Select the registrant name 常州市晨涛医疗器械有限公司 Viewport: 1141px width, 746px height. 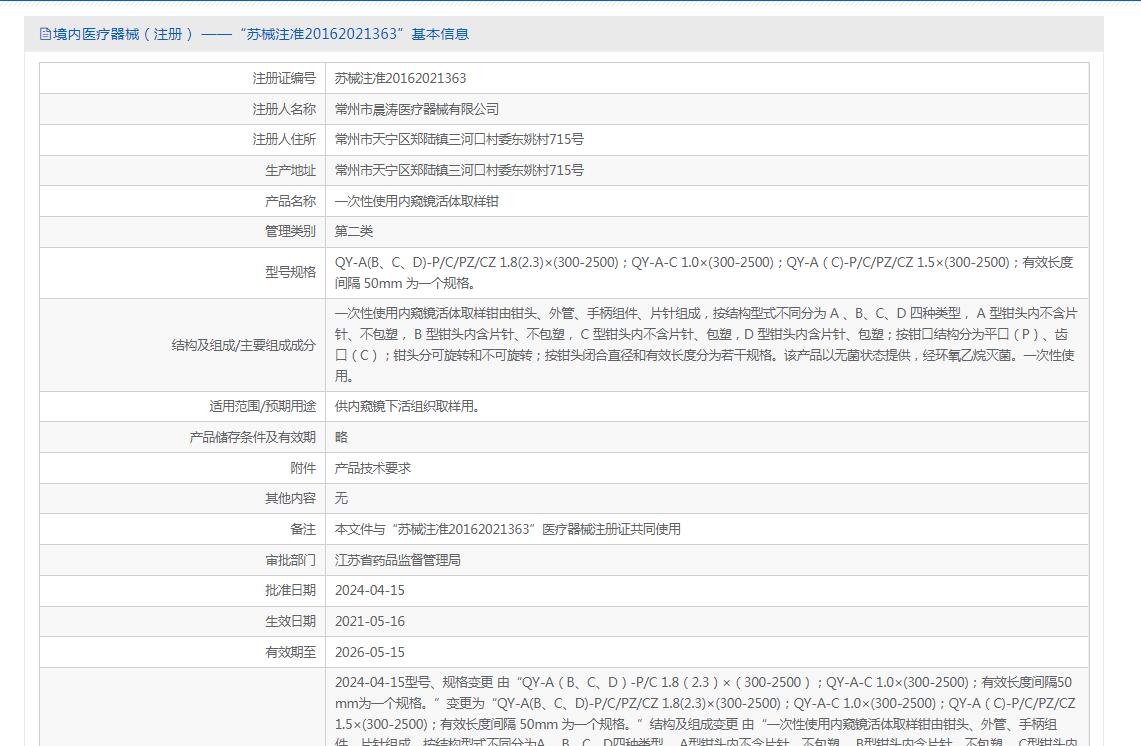coord(416,109)
